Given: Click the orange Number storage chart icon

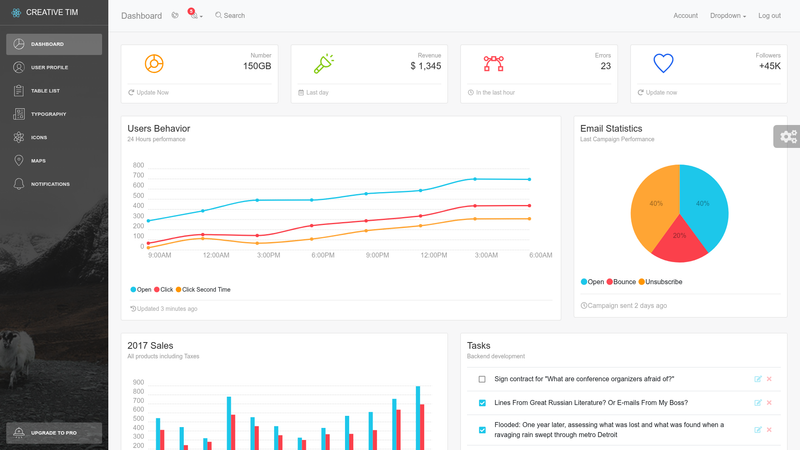Looking at the screenshot, I should coord(154,63).
